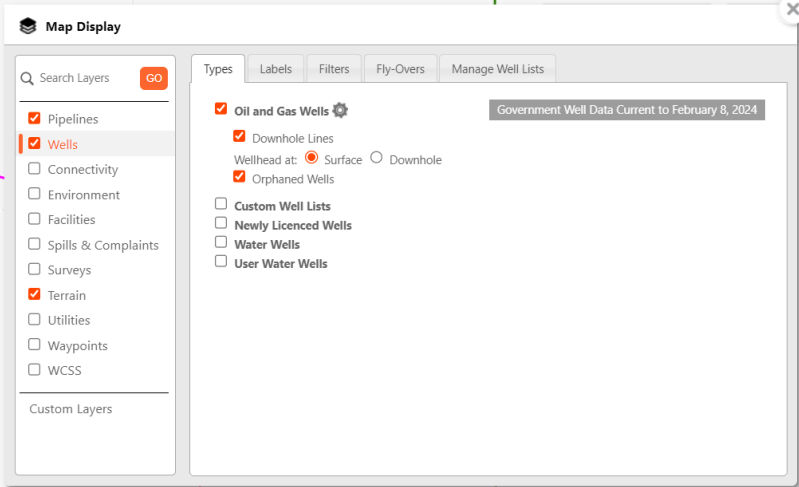The height and width of the screenshot is (487, 799).
Task: Toggle the Terrain layer checkbox
Action: (35, 295)
